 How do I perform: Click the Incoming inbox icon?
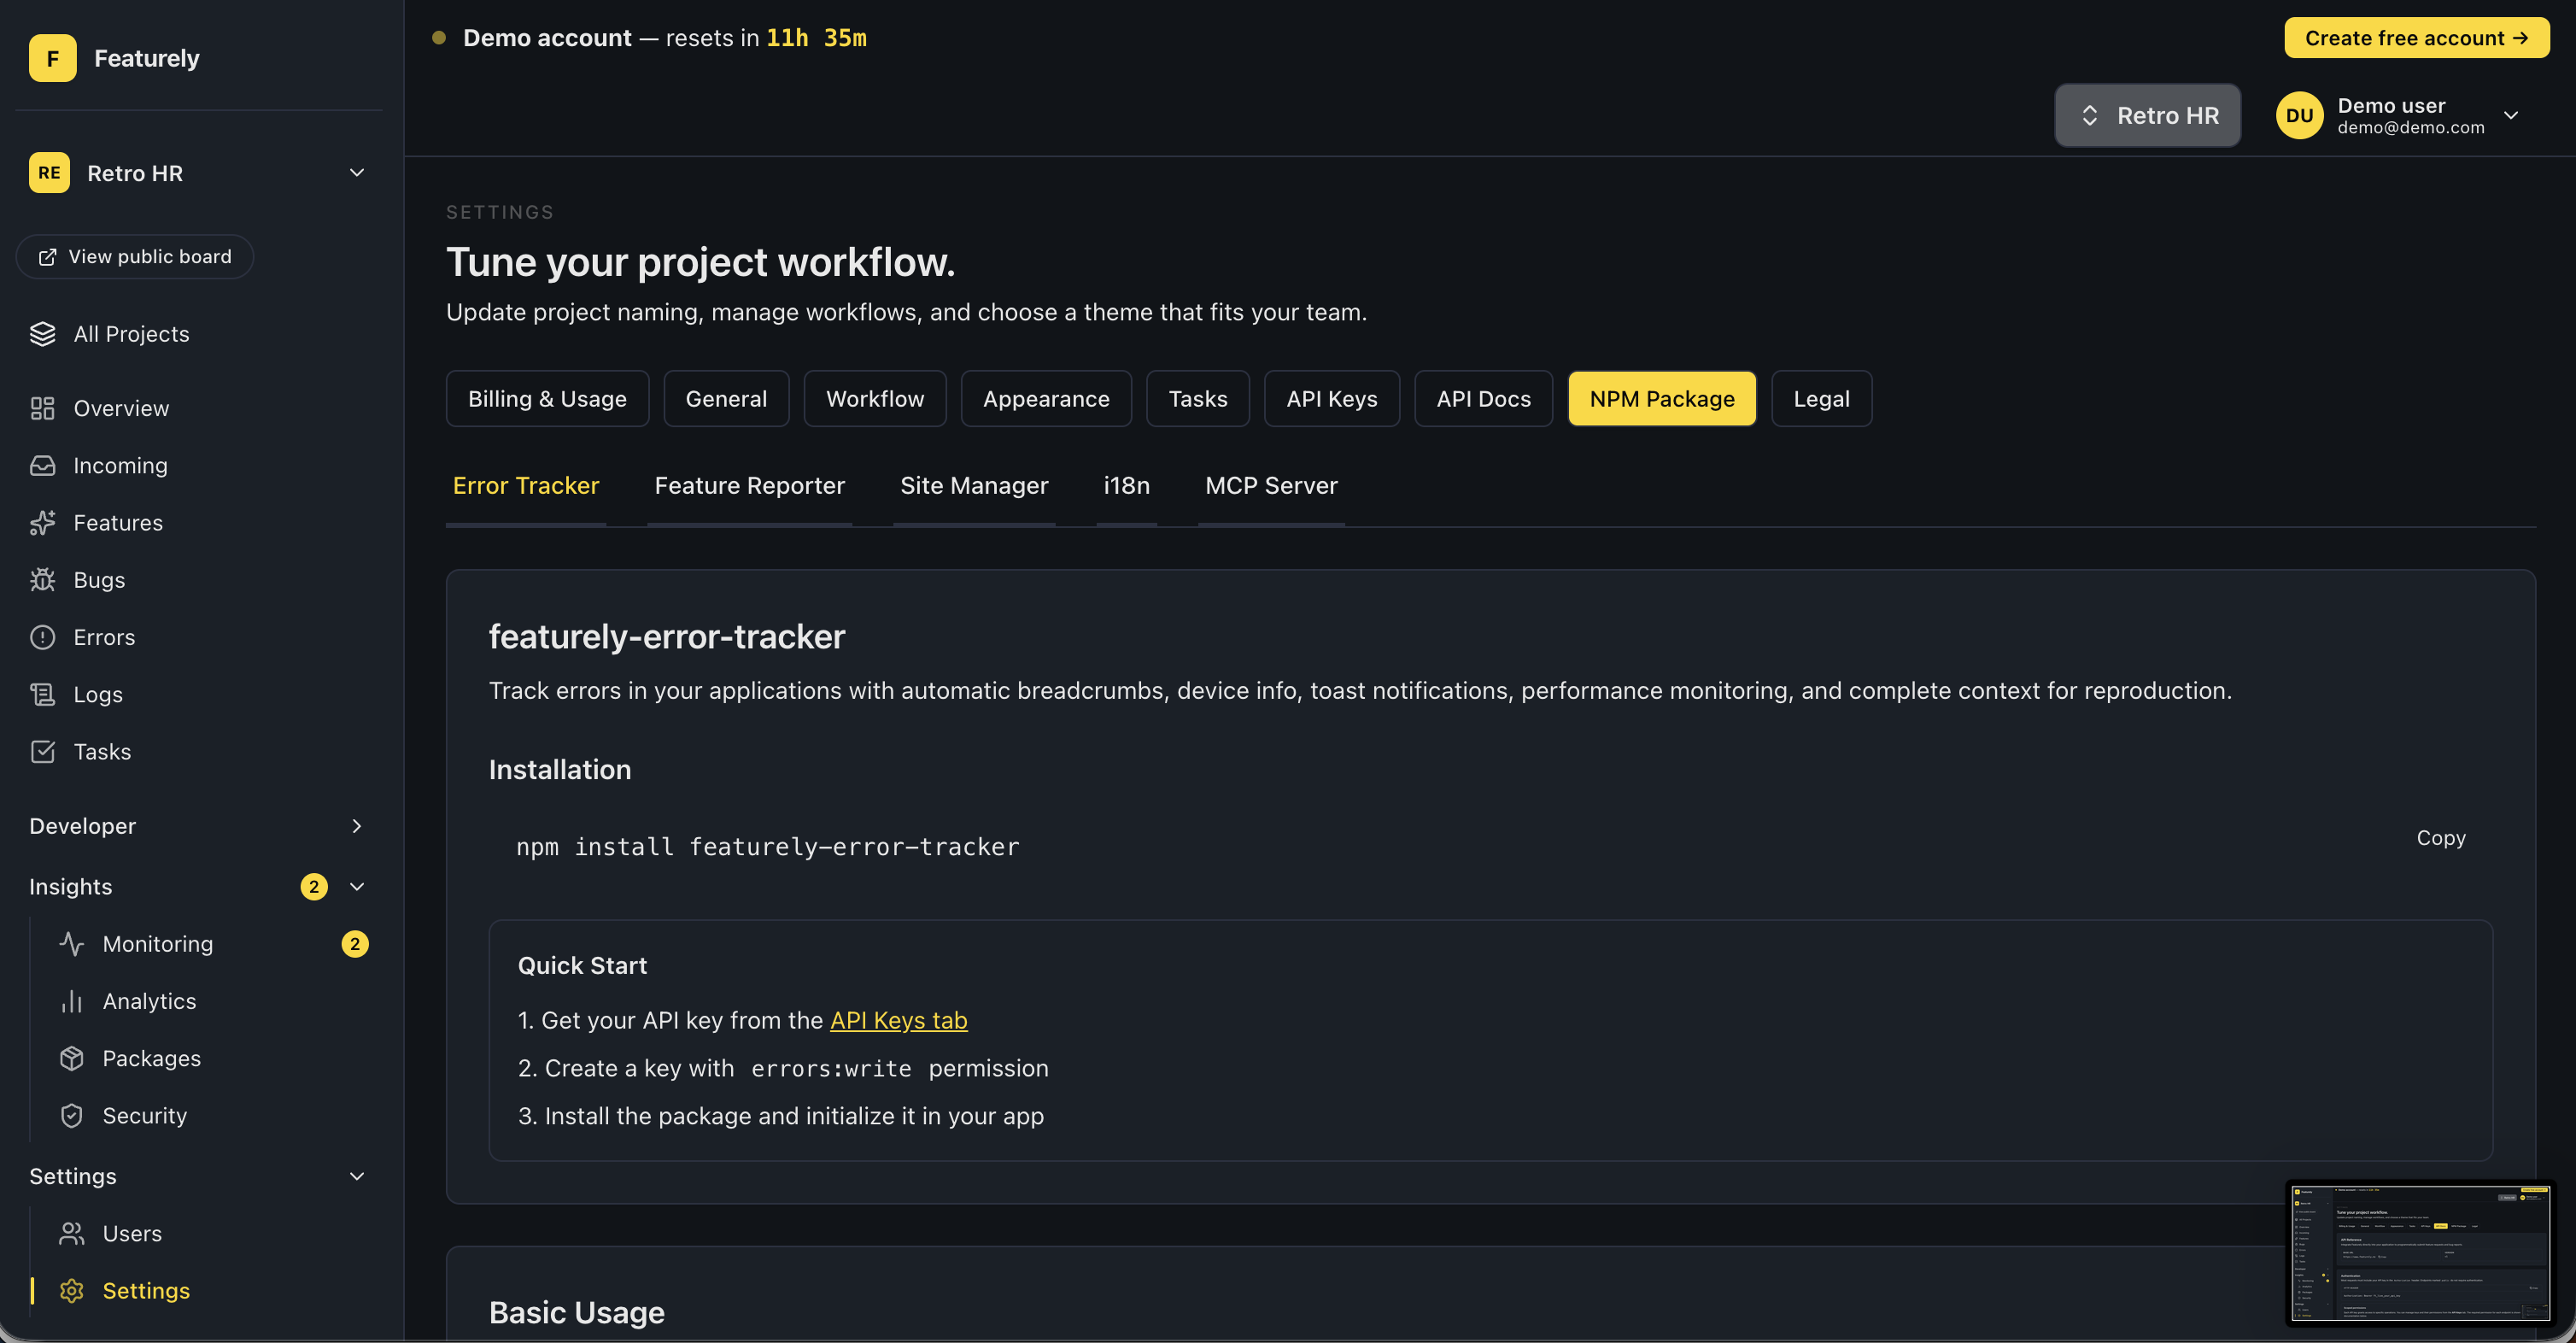click(x=42, y=466)
